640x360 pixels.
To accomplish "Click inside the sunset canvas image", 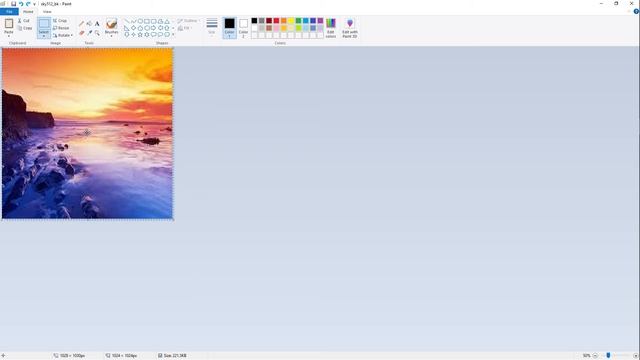I will 87,133.
